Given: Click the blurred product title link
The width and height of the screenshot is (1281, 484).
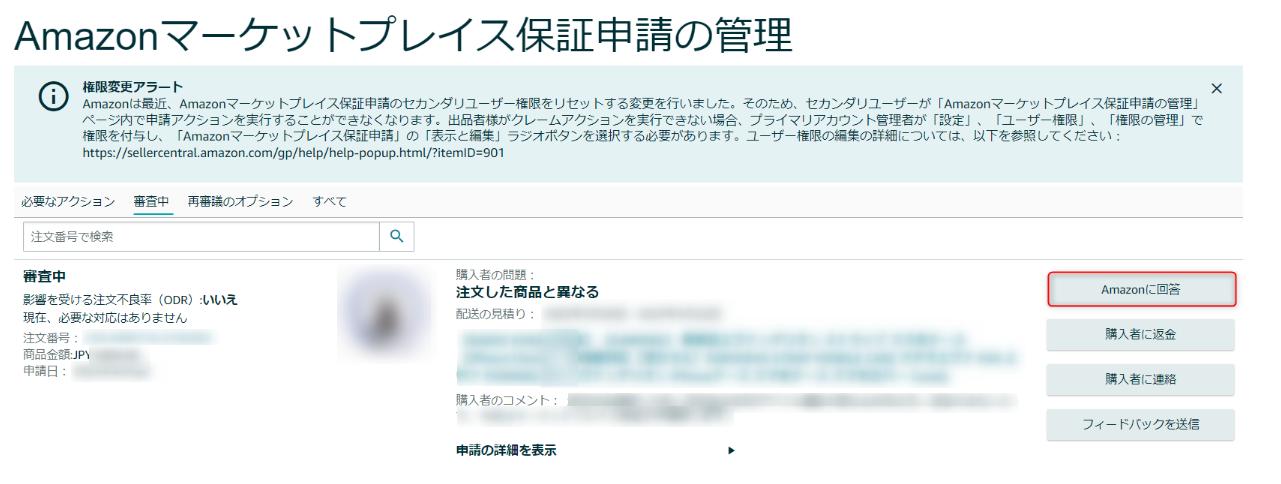Looking at the screenshot, I should click(x=738, y=358).
